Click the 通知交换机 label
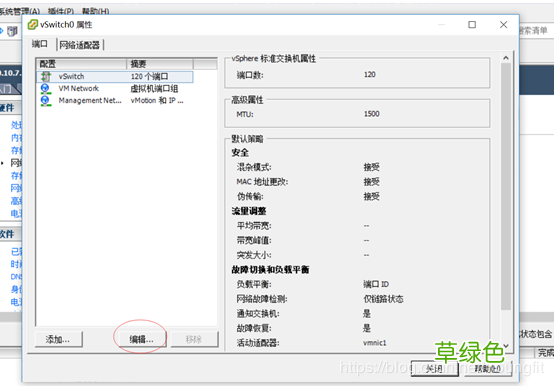This screenshot has width=554, height=386. point(258,314)
